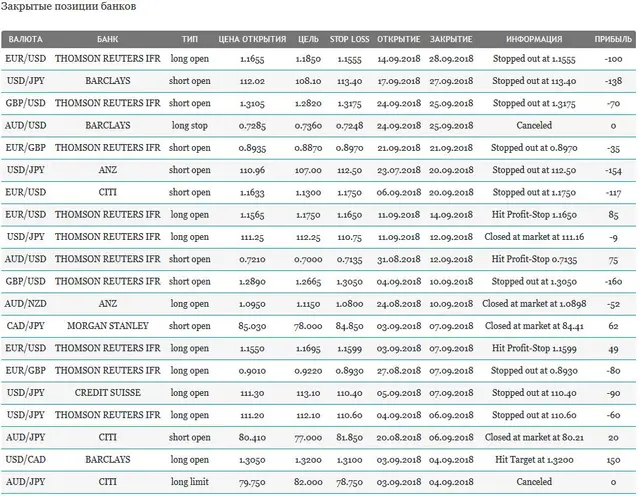Click the MORGAN STANLEY bank cell
Screen dimensions: 640x496
coord(108,326)
